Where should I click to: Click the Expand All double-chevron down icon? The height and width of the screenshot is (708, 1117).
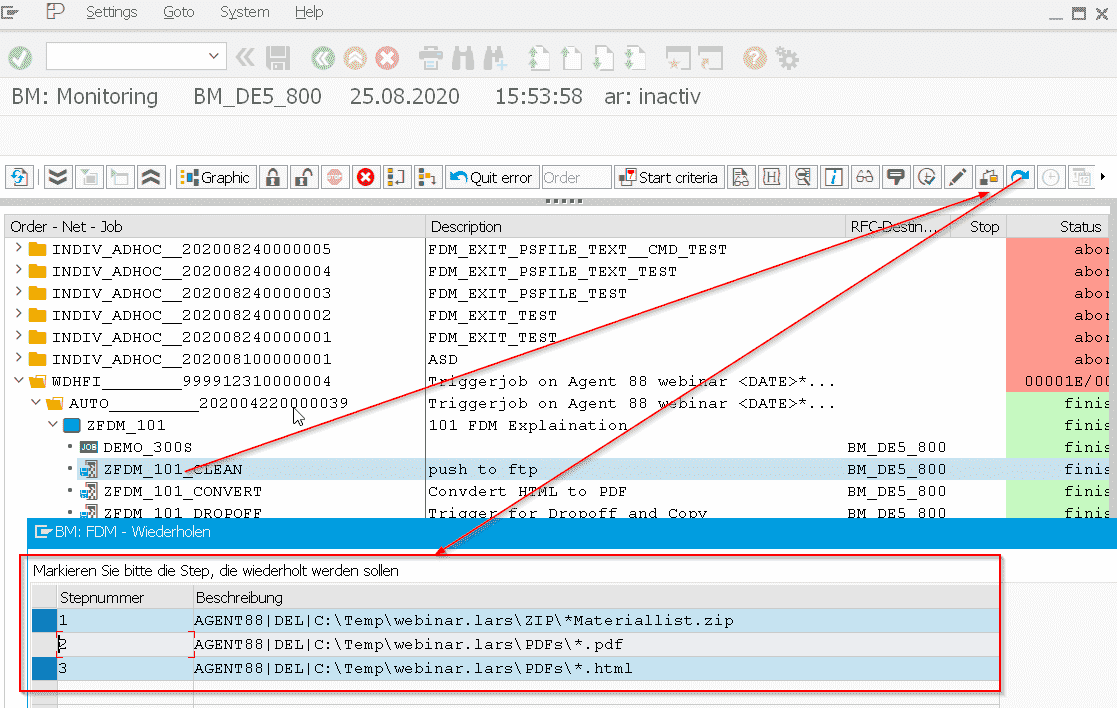58,177
